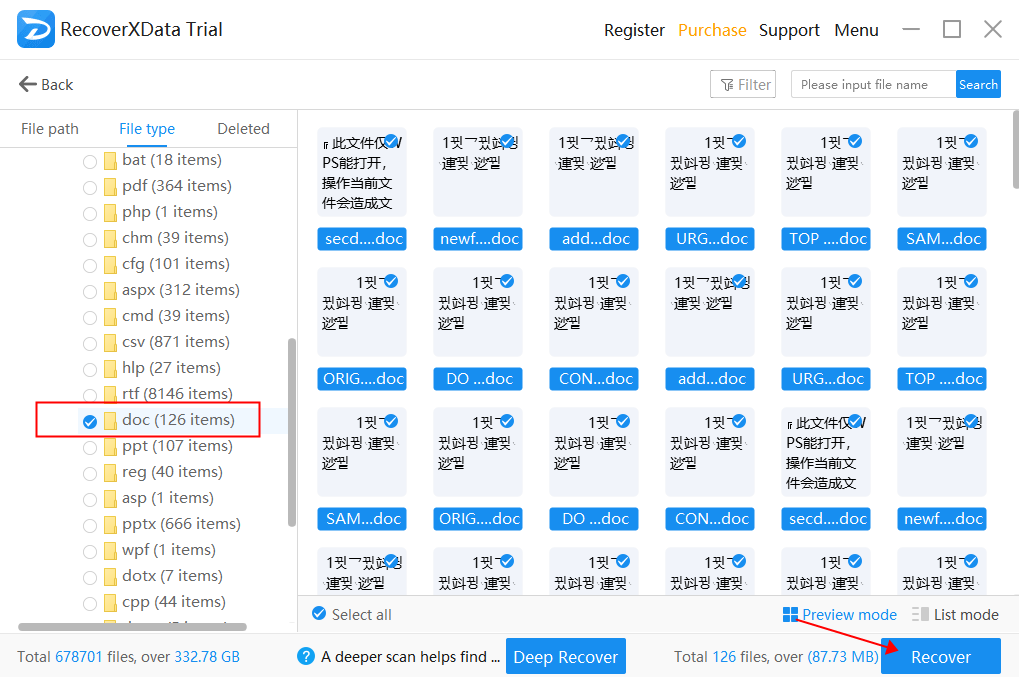Toggle the Select all checkbox
This screenshot has height=677, width=1019.
[319, 614]
